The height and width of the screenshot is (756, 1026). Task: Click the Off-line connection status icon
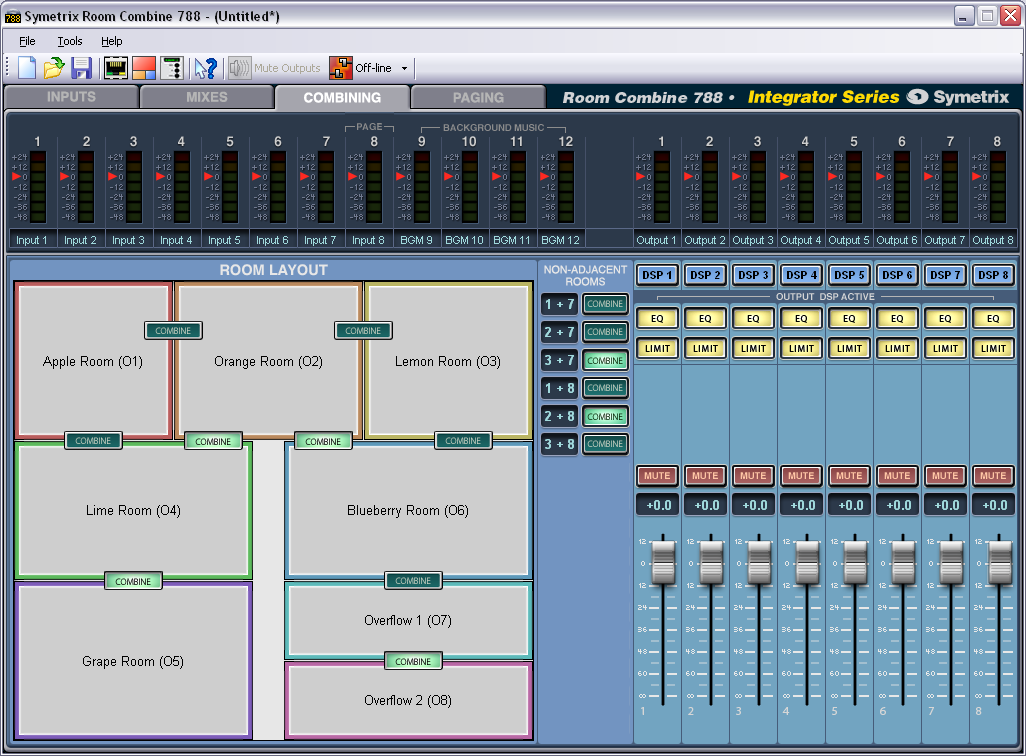click(340, 67)
